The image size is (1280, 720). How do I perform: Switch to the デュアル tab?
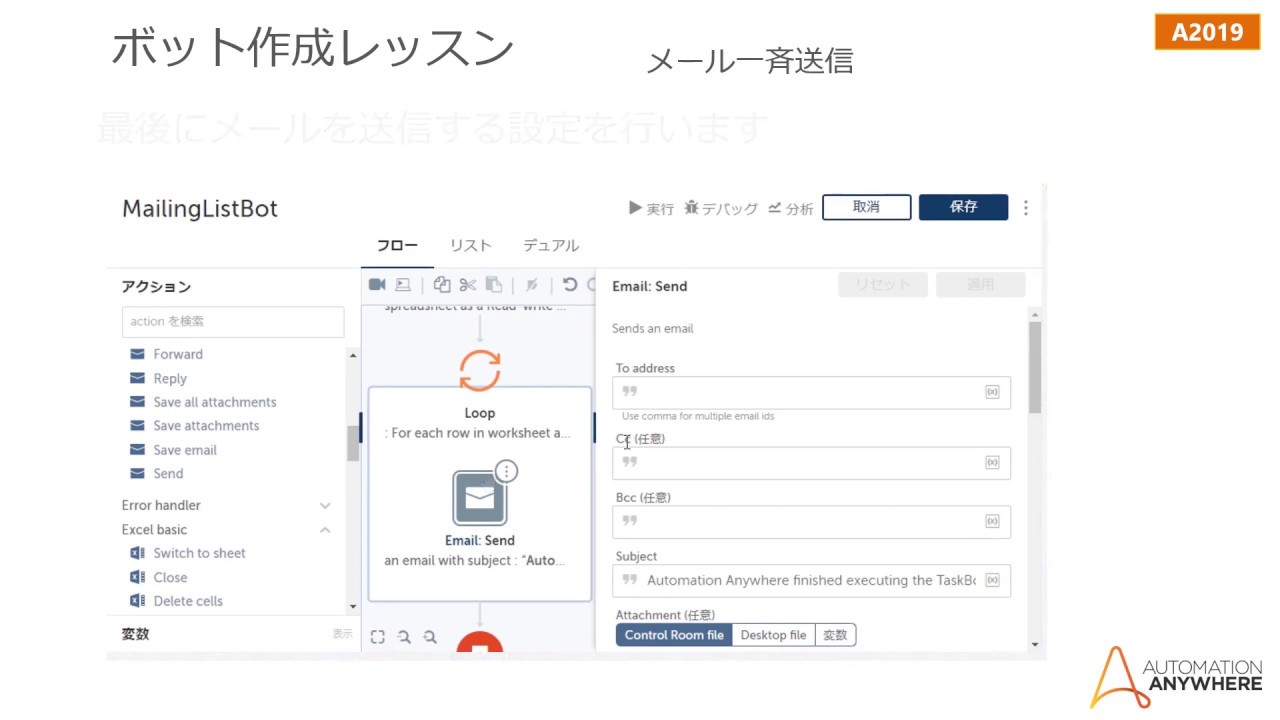click(x=551, y=246)
